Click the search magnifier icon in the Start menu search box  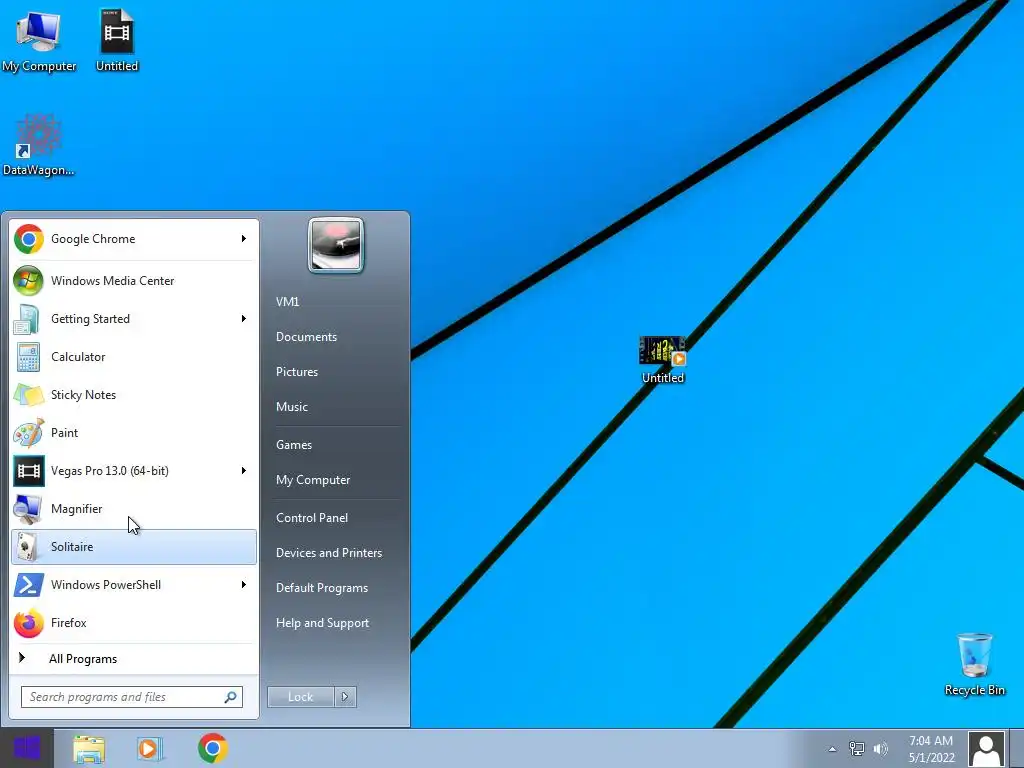point(231,697)
